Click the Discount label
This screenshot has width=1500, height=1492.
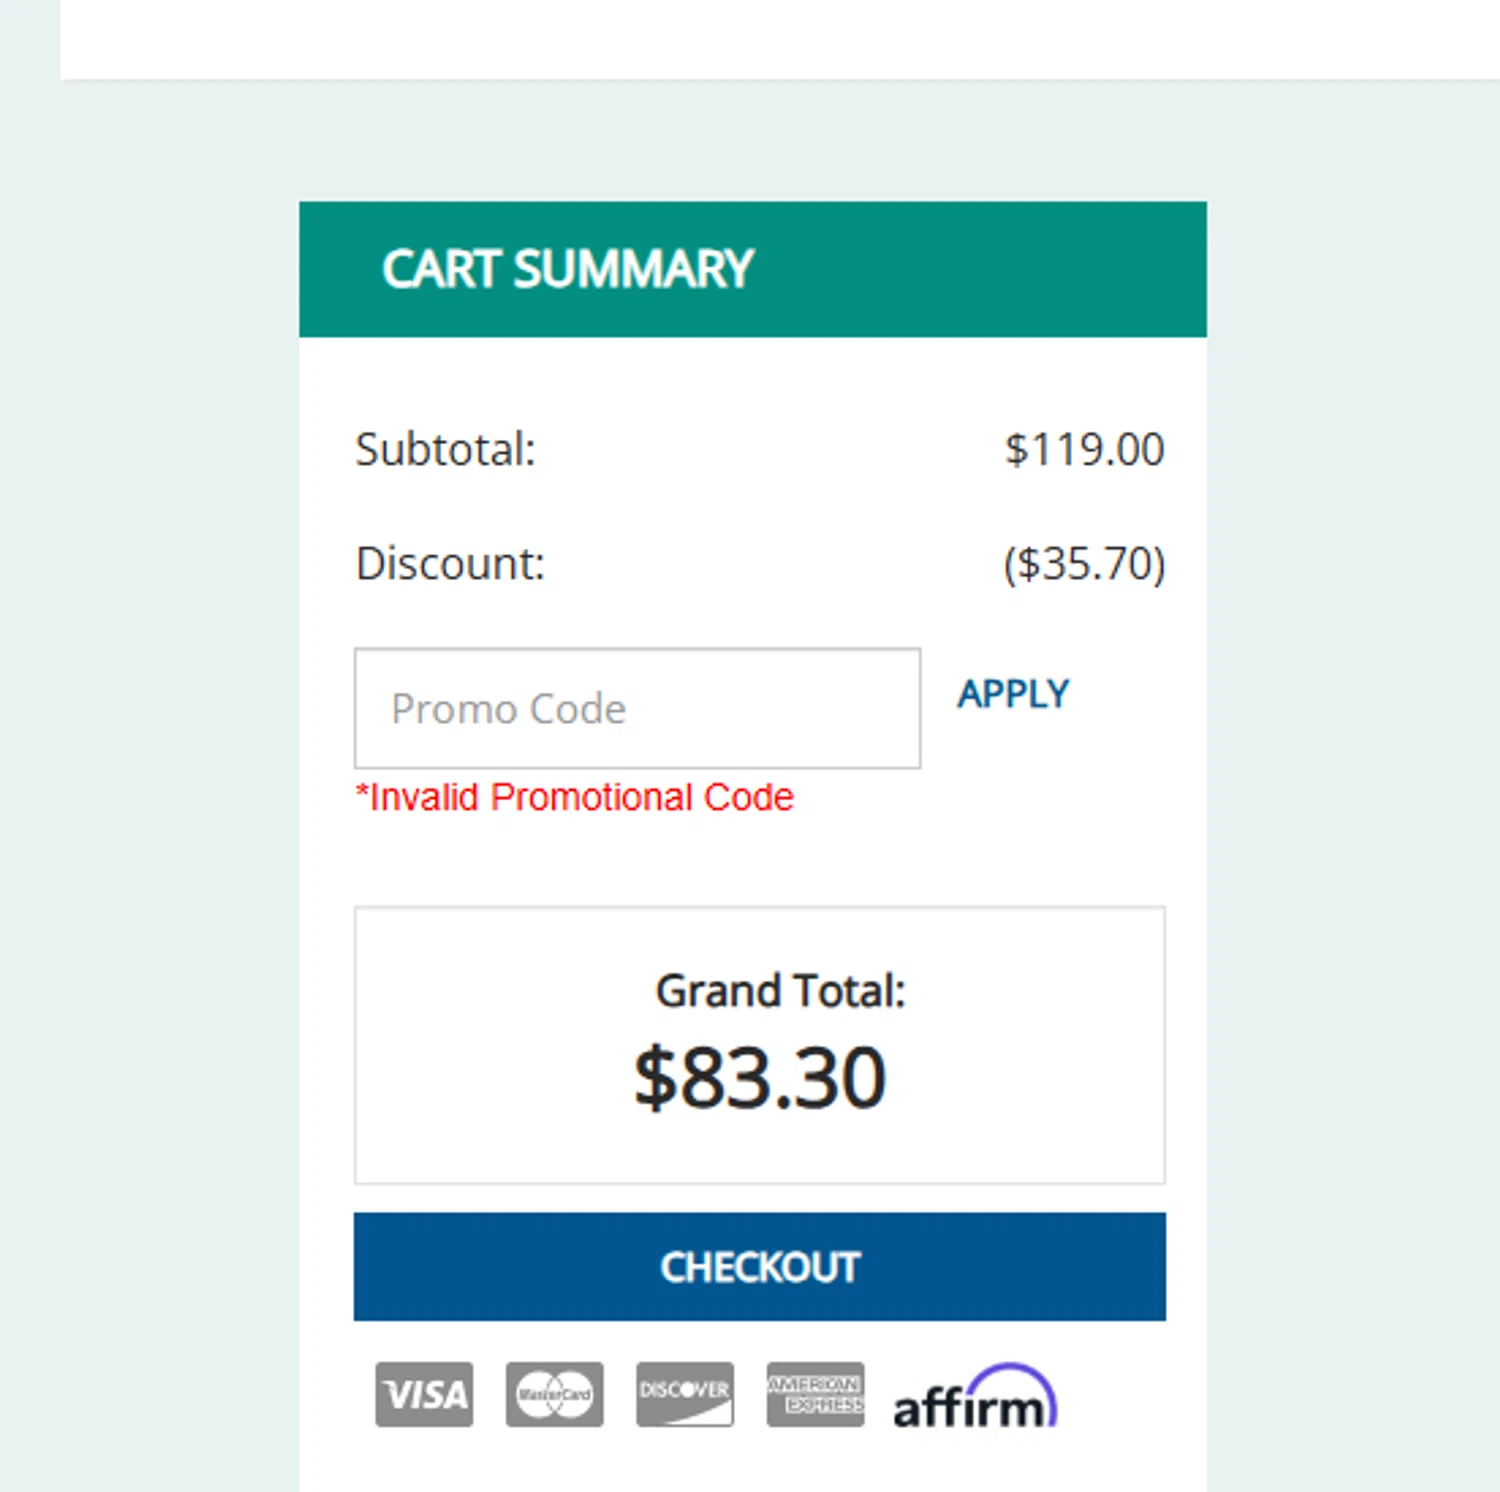[x=450, y=564]
